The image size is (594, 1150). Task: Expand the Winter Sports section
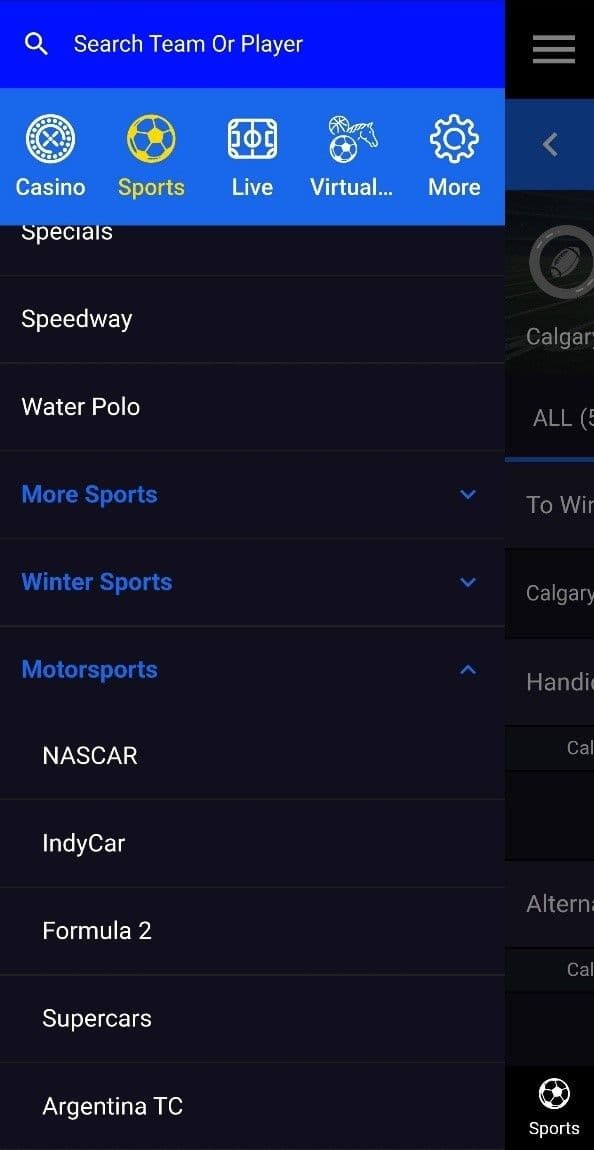[252, 582]
